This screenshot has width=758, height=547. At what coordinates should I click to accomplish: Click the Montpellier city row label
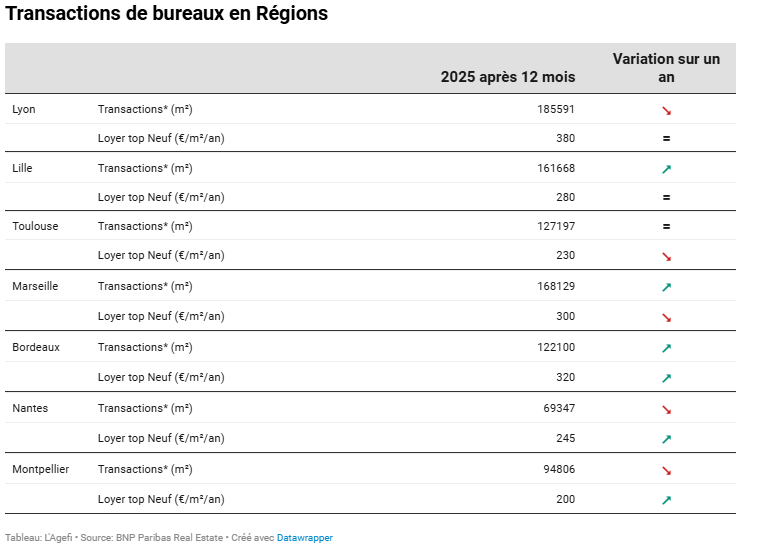(40, 469)
